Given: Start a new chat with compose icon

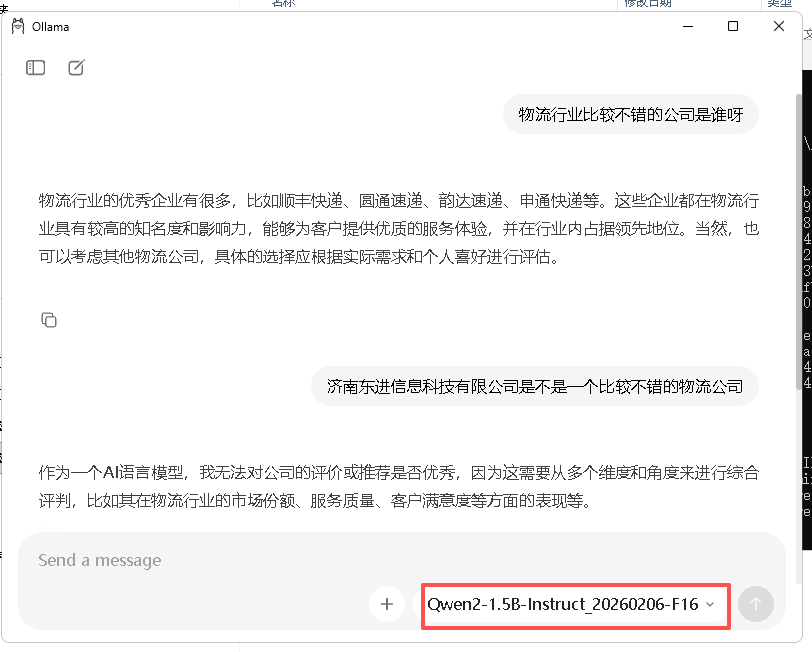Looking at the screenshot, I should click(76, 68).
